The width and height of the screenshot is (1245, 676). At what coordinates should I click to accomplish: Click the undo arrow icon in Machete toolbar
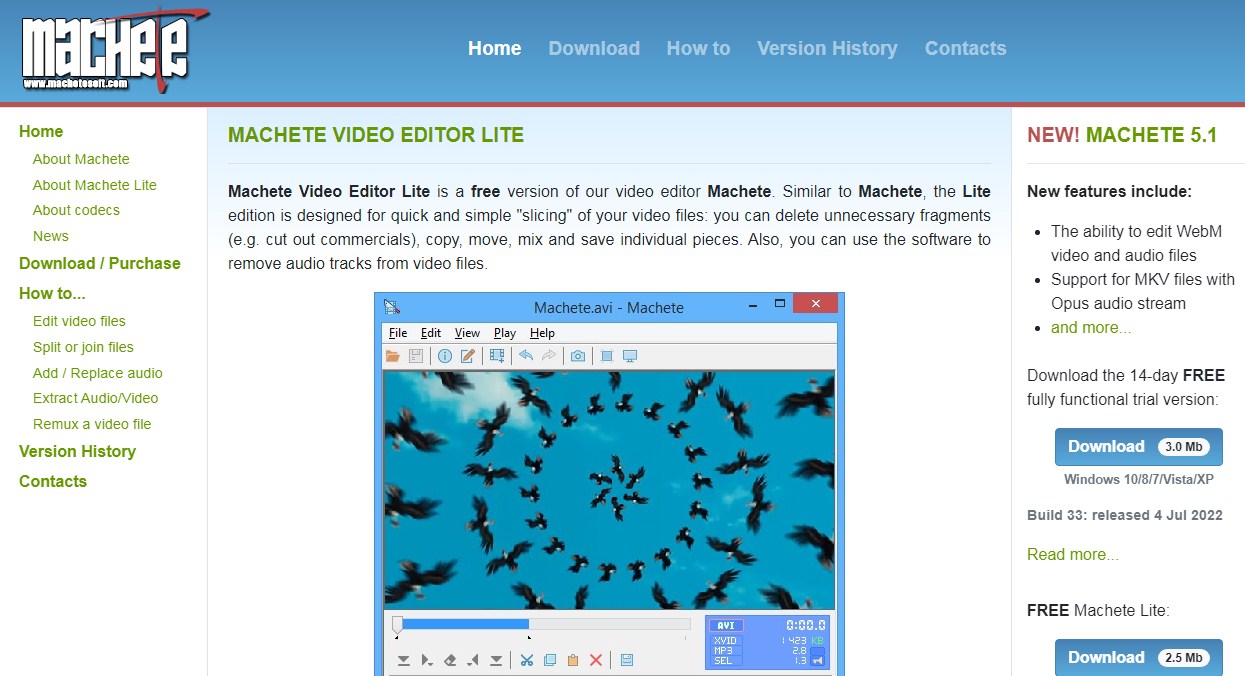click(x=525, y=356)
